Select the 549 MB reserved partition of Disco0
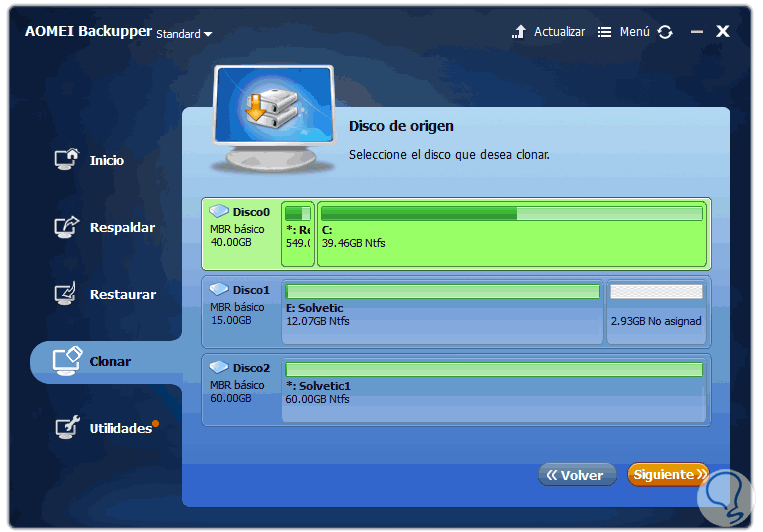The height and width of the screenshot is (532, 763). click(298, 234)
